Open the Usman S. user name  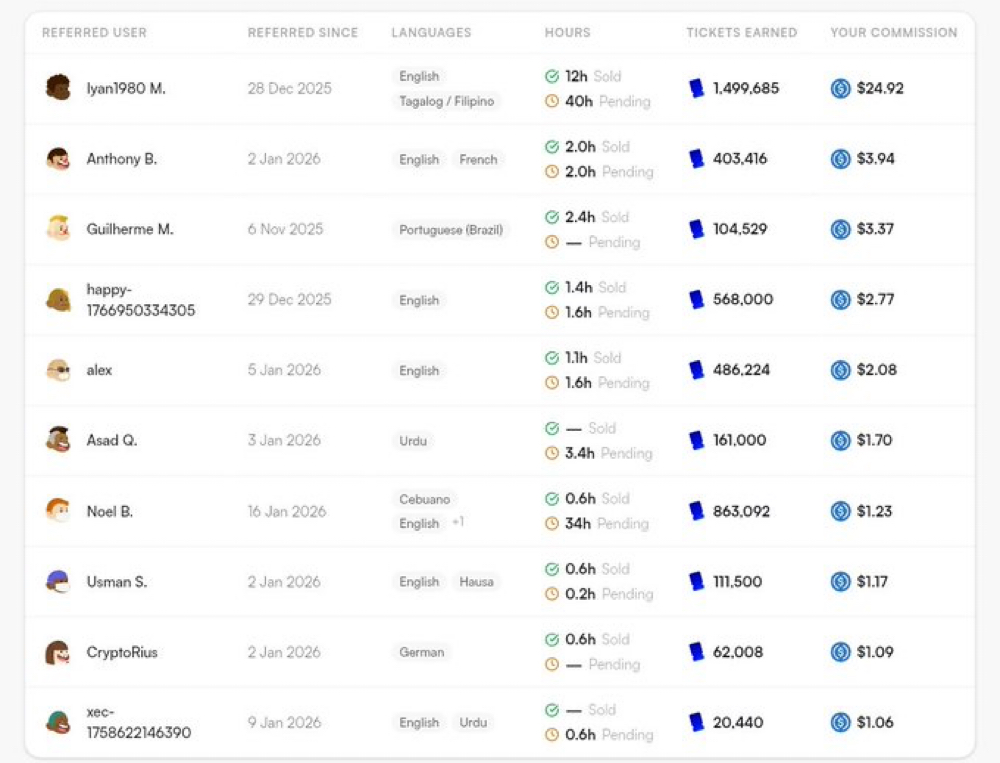click(x=117, y=582)
